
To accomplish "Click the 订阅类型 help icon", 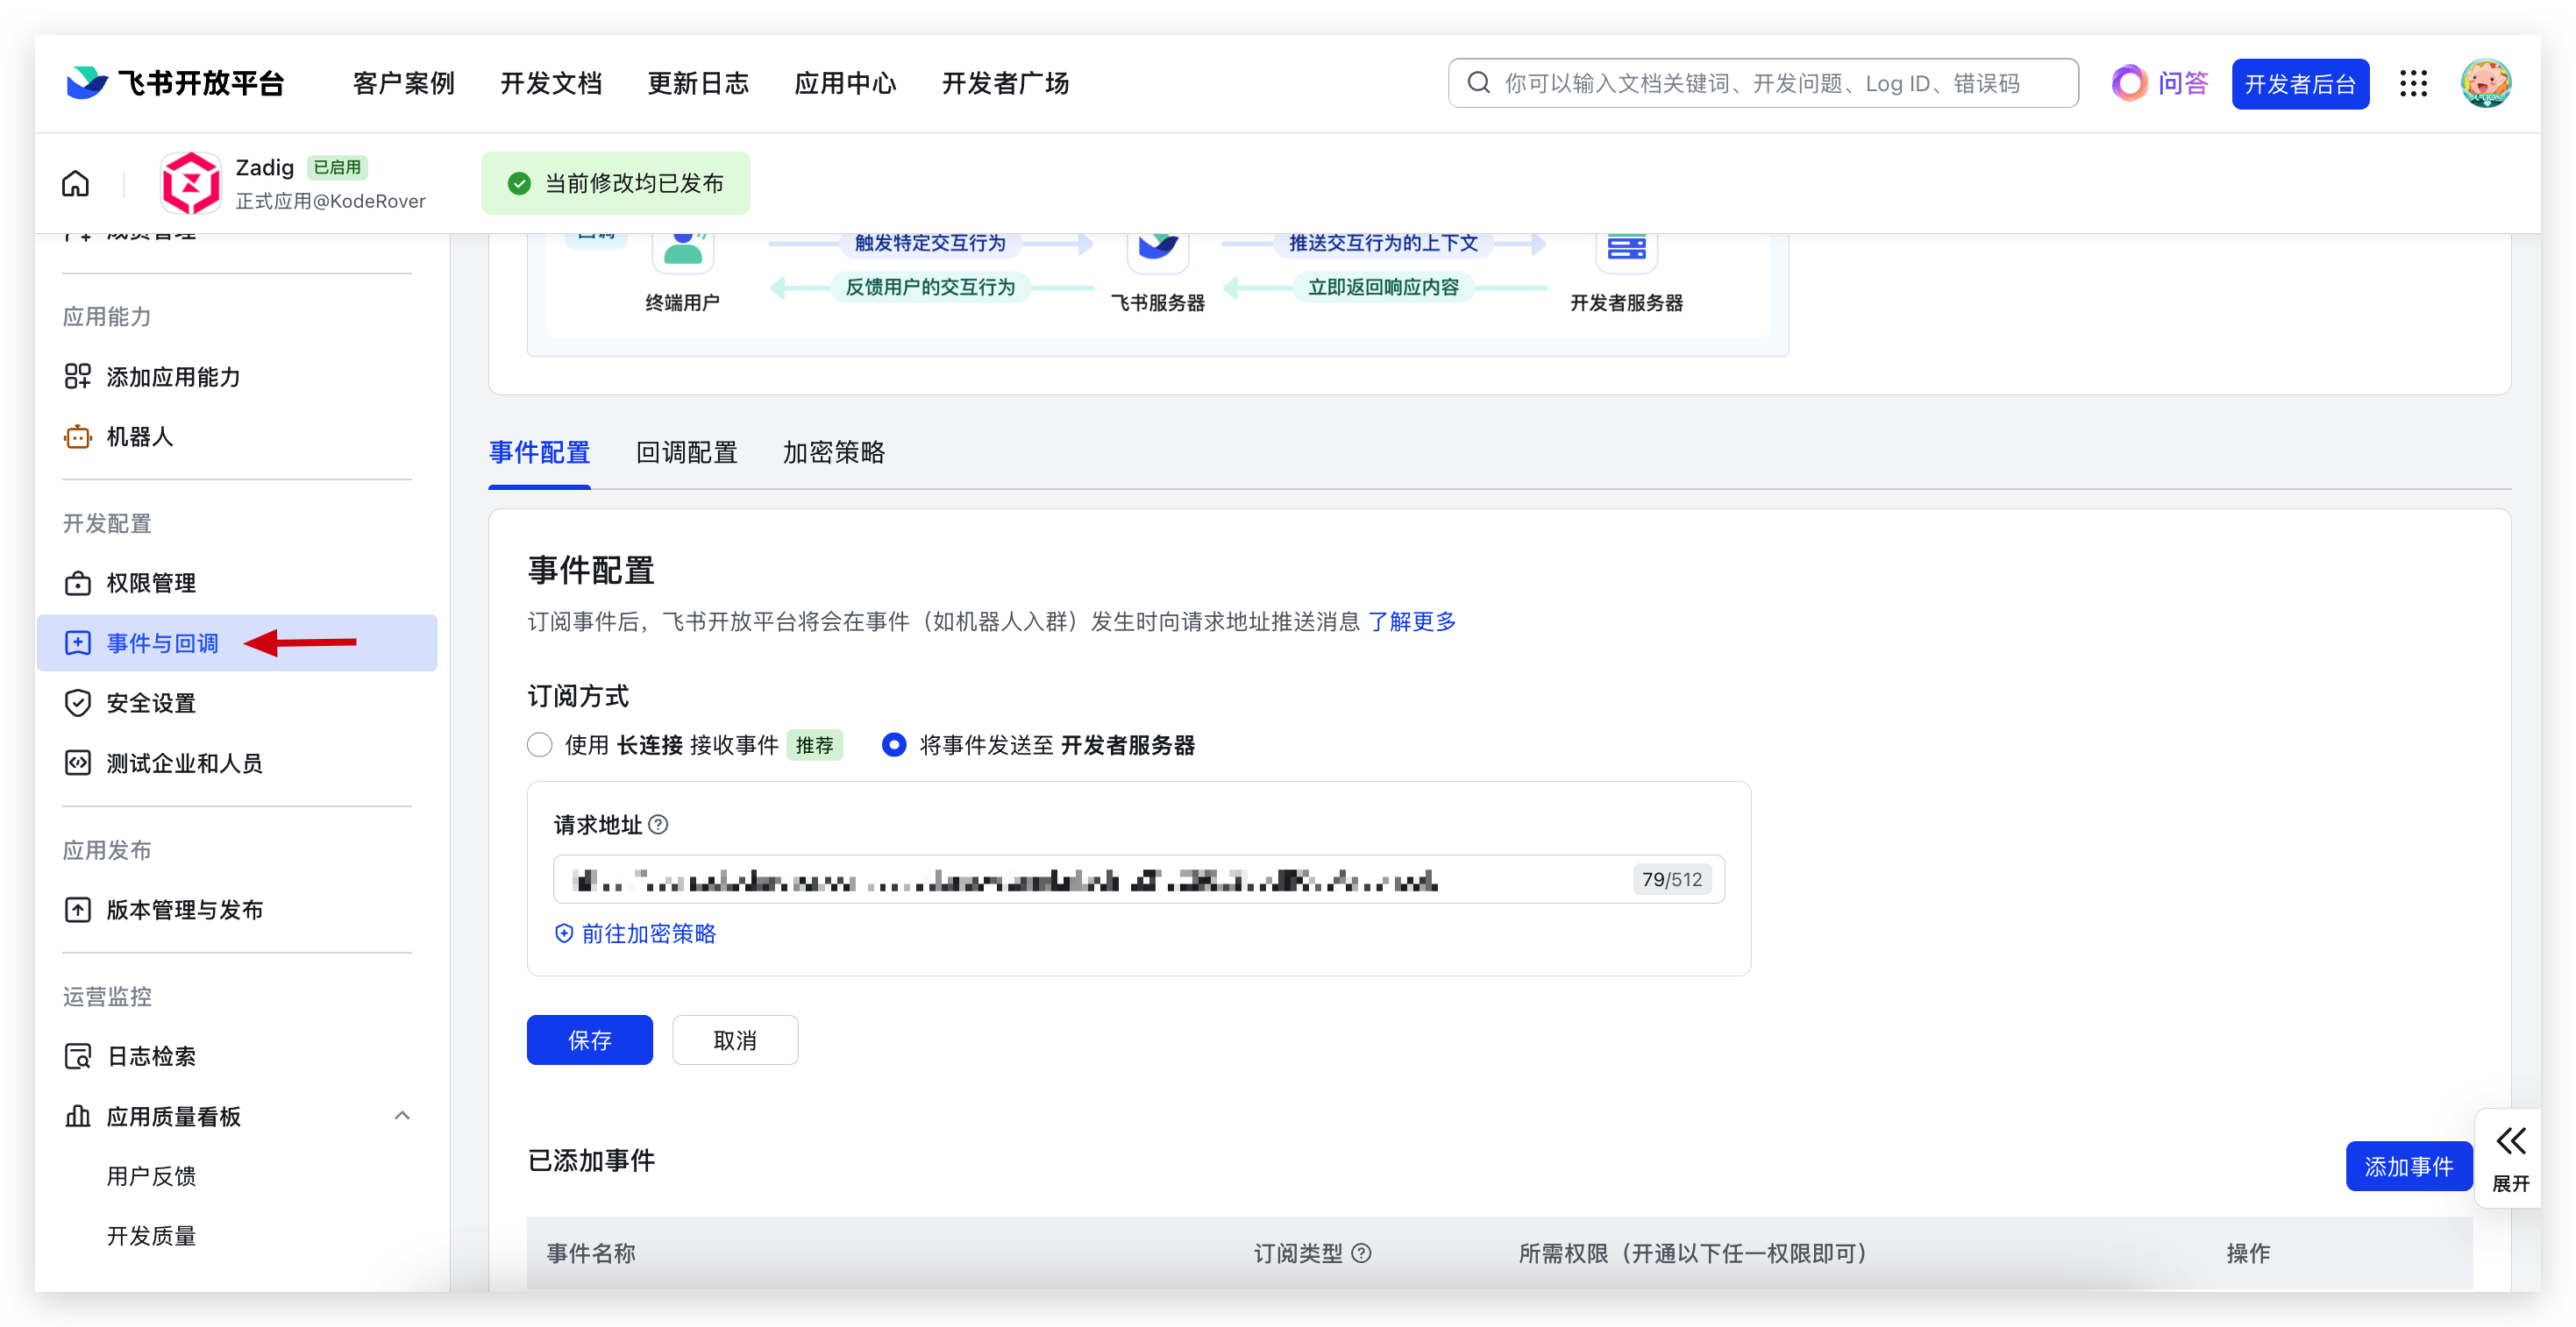I will (x=1361, y=1253).
